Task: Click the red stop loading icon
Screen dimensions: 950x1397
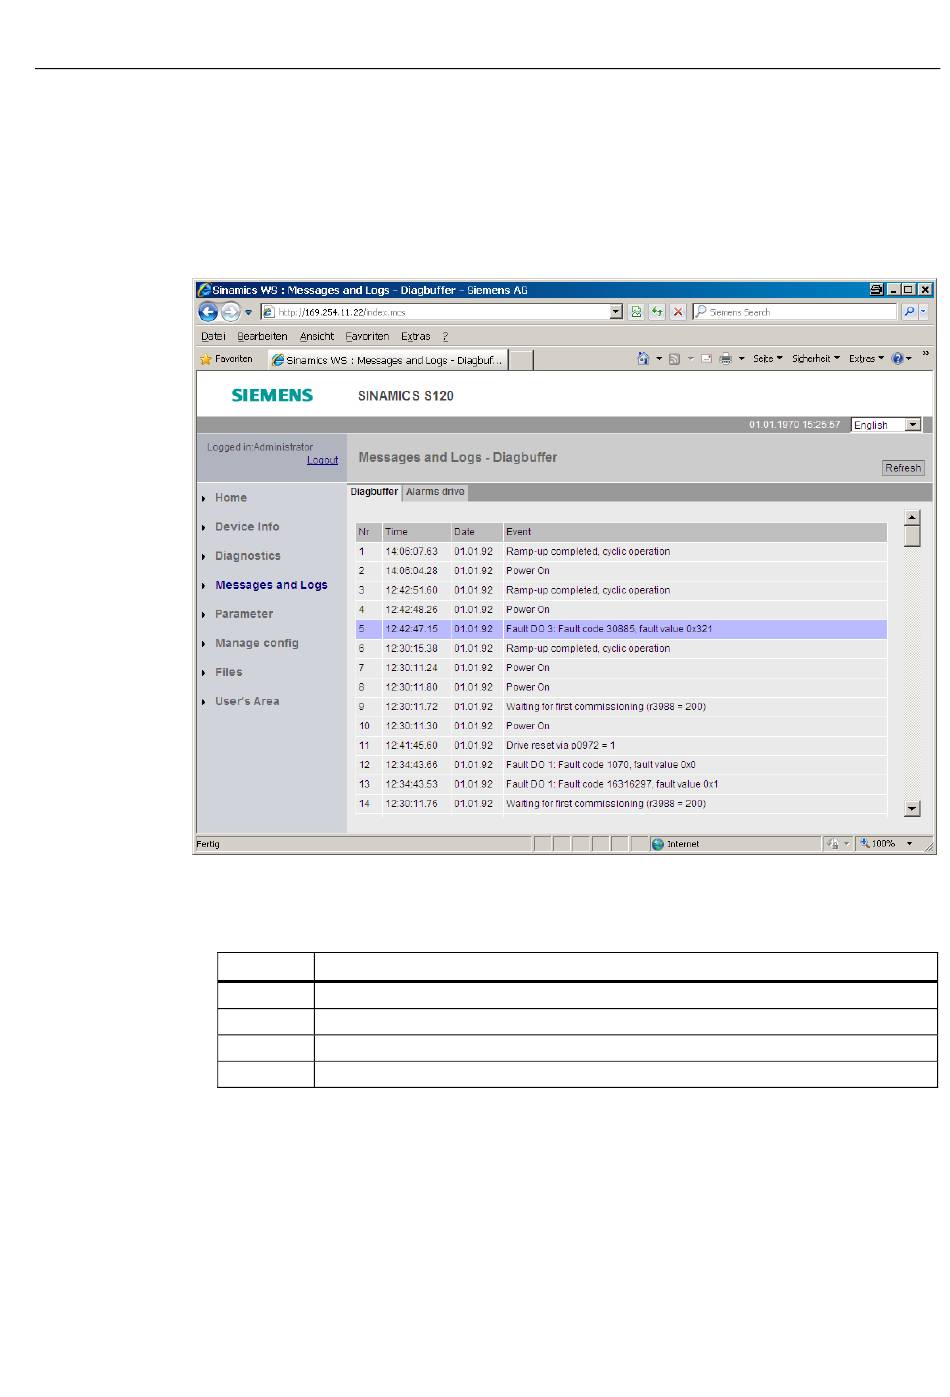Action: pyautogui.click(x=678, y=312)
